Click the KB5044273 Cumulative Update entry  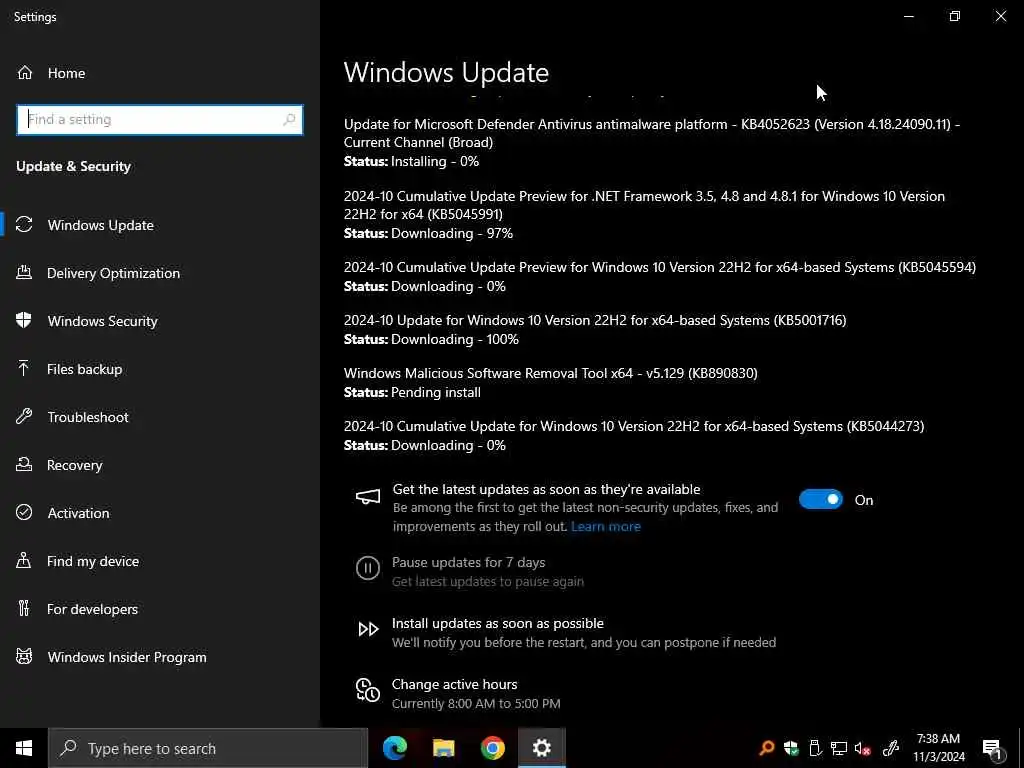633,426
